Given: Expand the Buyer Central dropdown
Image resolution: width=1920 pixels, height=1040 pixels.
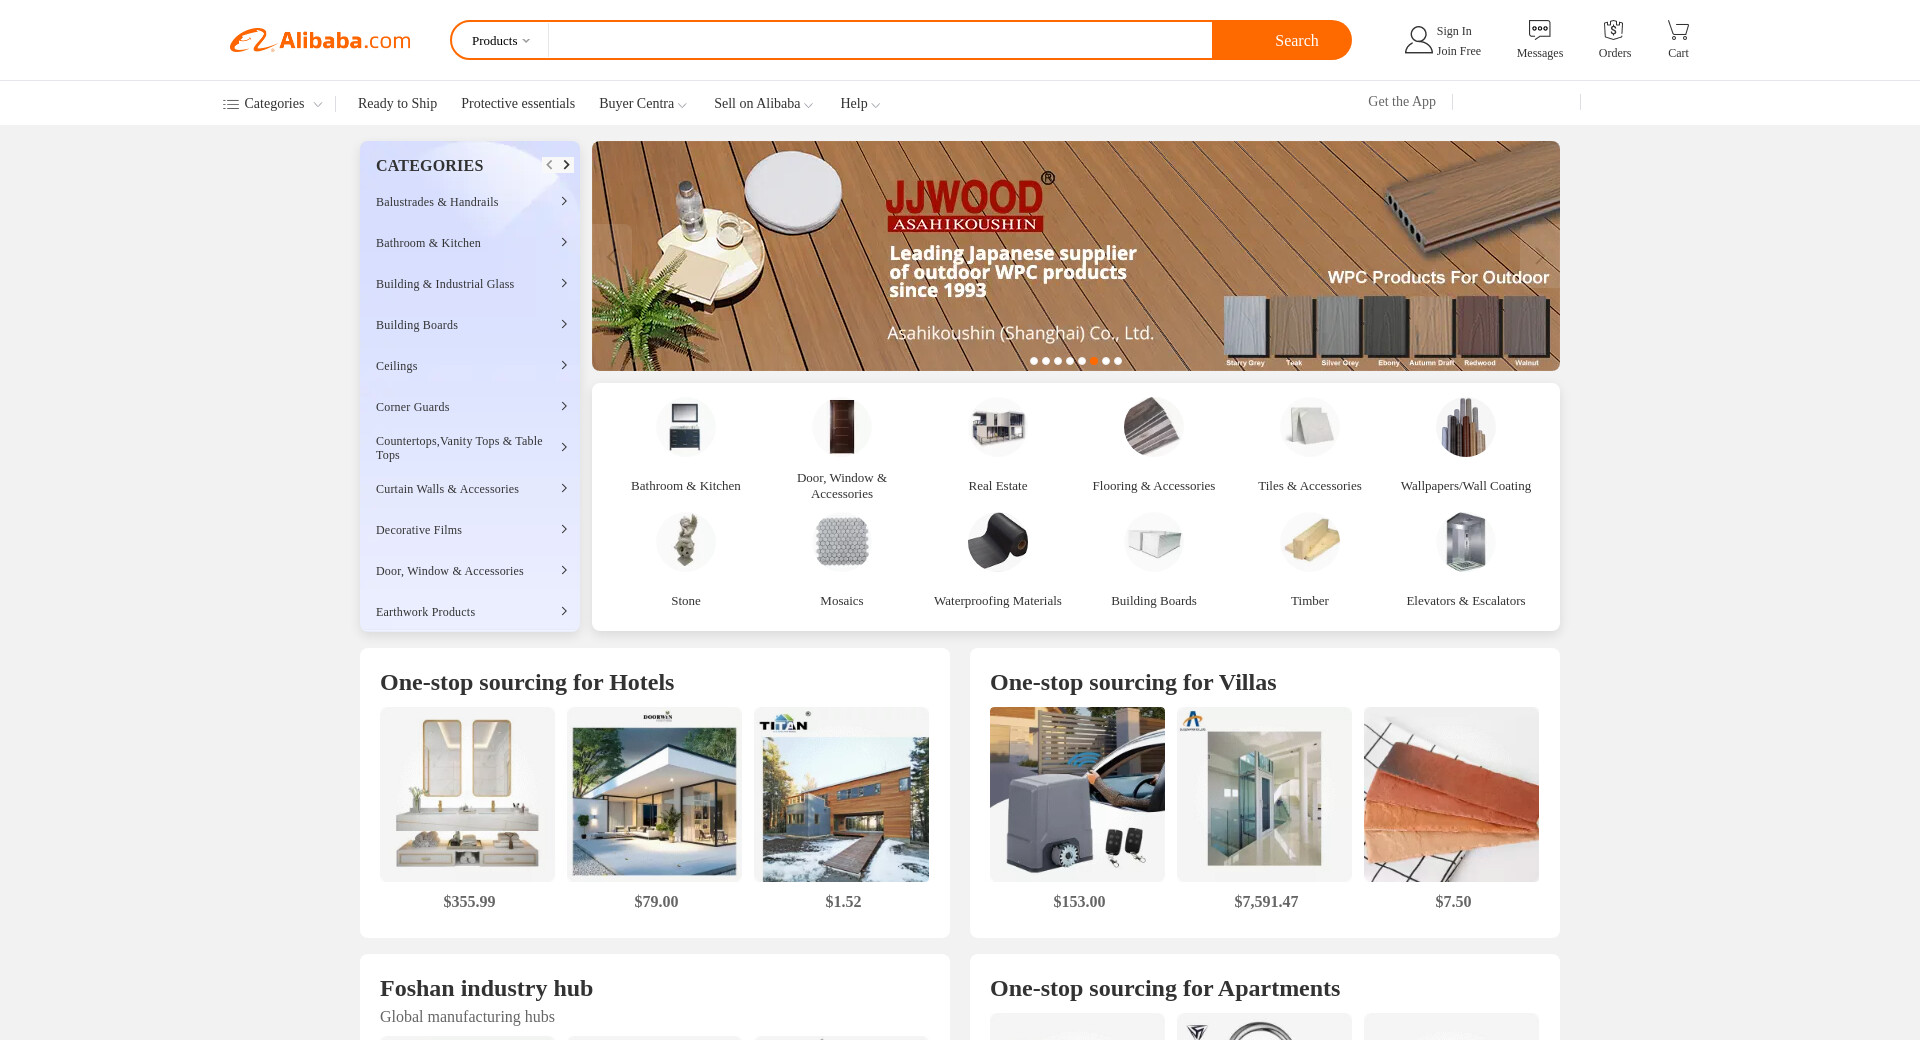Looking at the screenshot, I should (643, 104).
